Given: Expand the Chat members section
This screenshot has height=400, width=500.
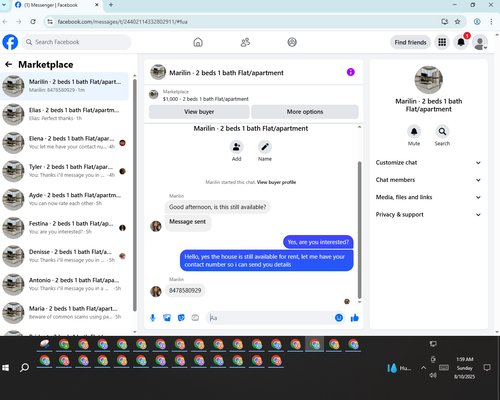Looking at the screenshot, I should pos(429,180).
